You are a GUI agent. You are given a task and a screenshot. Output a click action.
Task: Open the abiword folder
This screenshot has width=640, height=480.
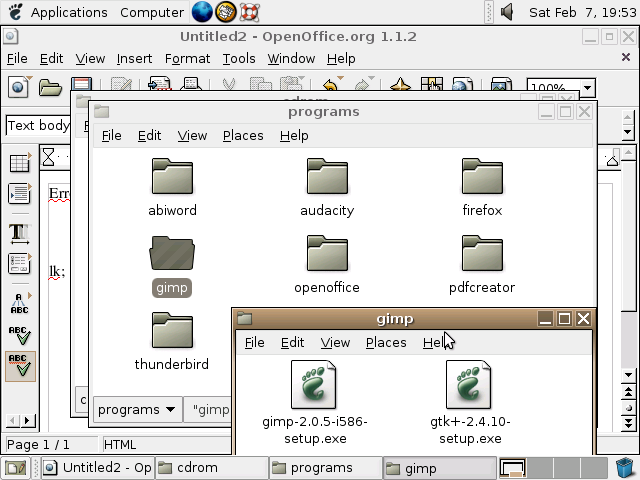[x=172, y=178]
